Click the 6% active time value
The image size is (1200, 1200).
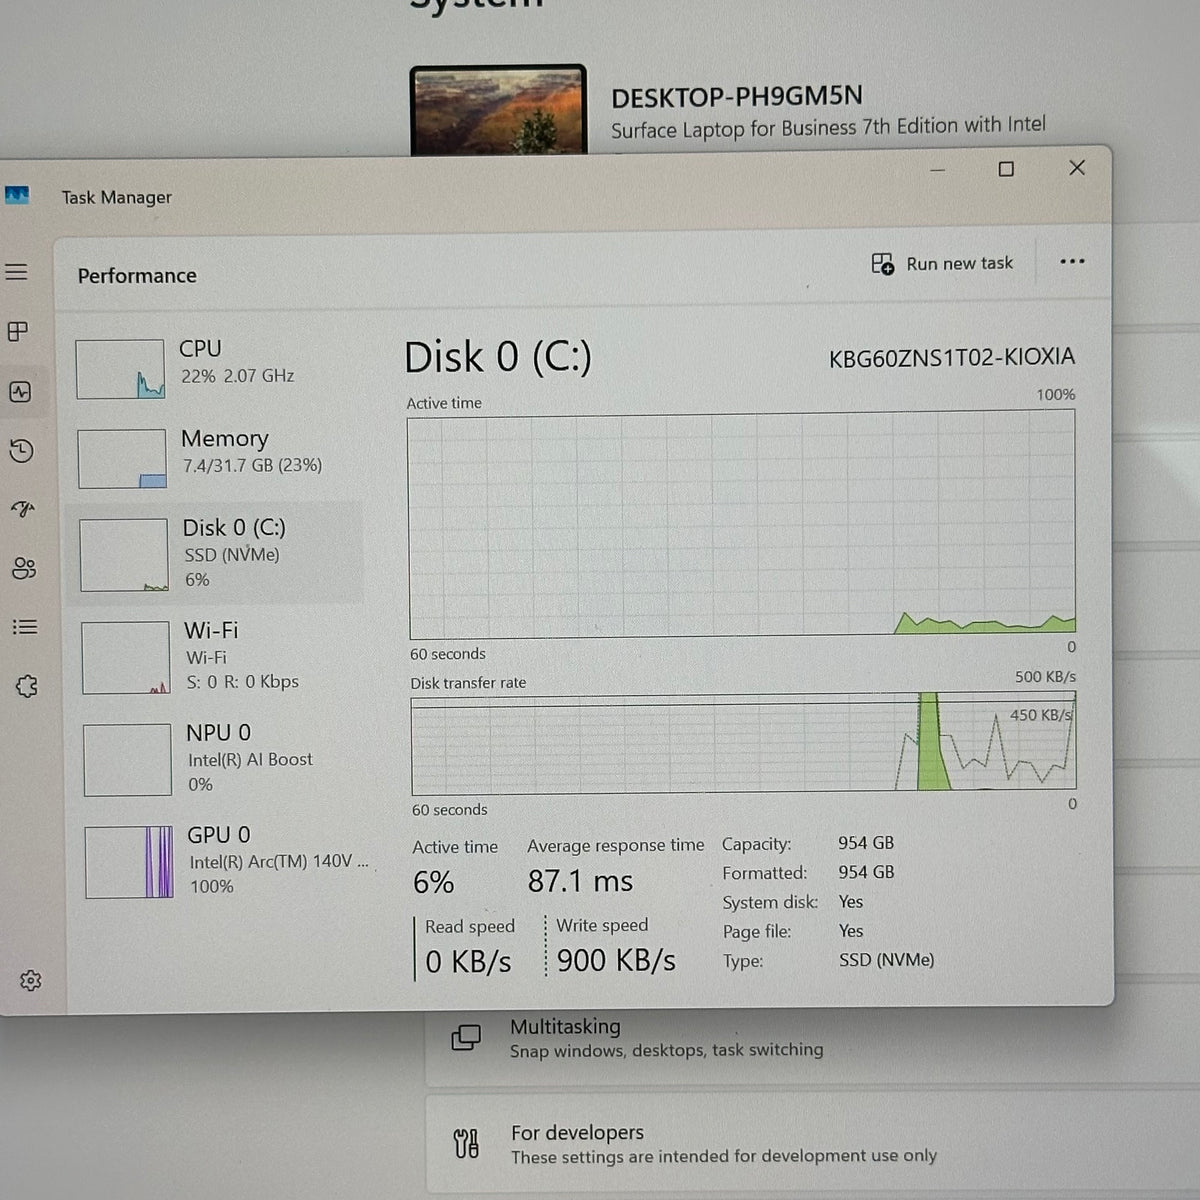pyautogui.click(x=434, y=882)
